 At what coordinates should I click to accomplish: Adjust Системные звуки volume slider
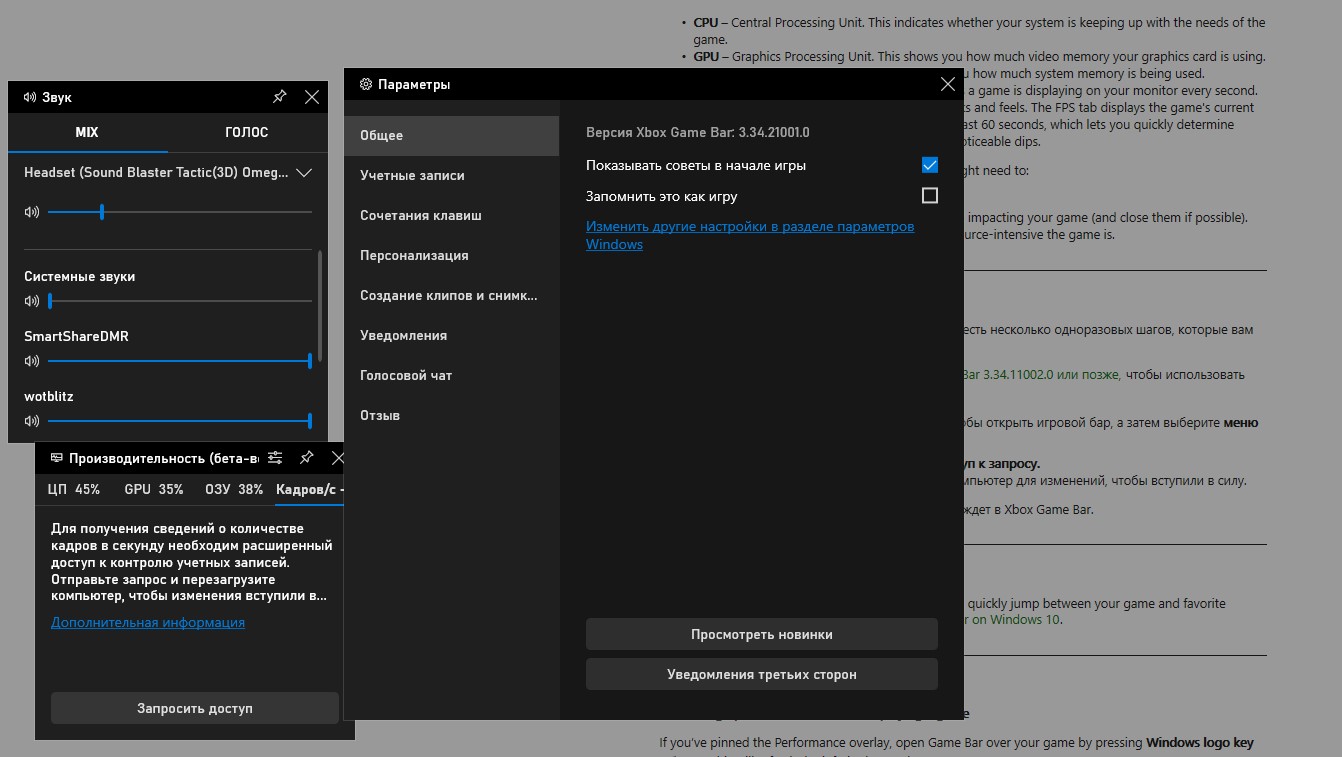tap(180, 301)
